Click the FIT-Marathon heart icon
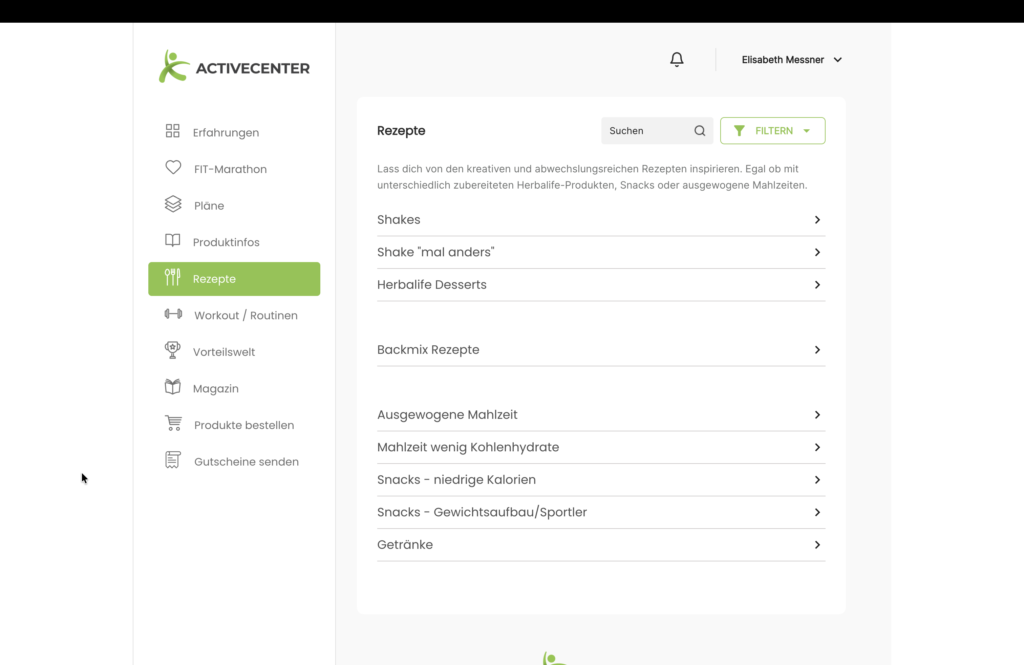The image size is (1024, 665). pos(172,168)
